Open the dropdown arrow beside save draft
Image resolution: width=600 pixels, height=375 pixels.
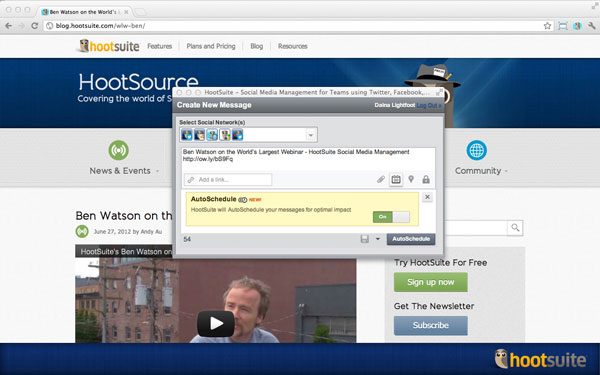[x=378, y=239]
